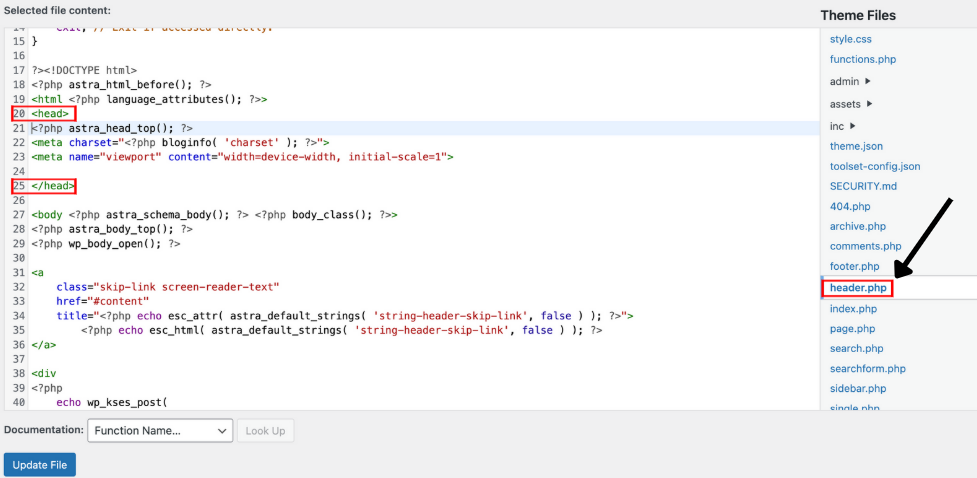
Task: Click the Look Up button
Action: pos(265,431)
